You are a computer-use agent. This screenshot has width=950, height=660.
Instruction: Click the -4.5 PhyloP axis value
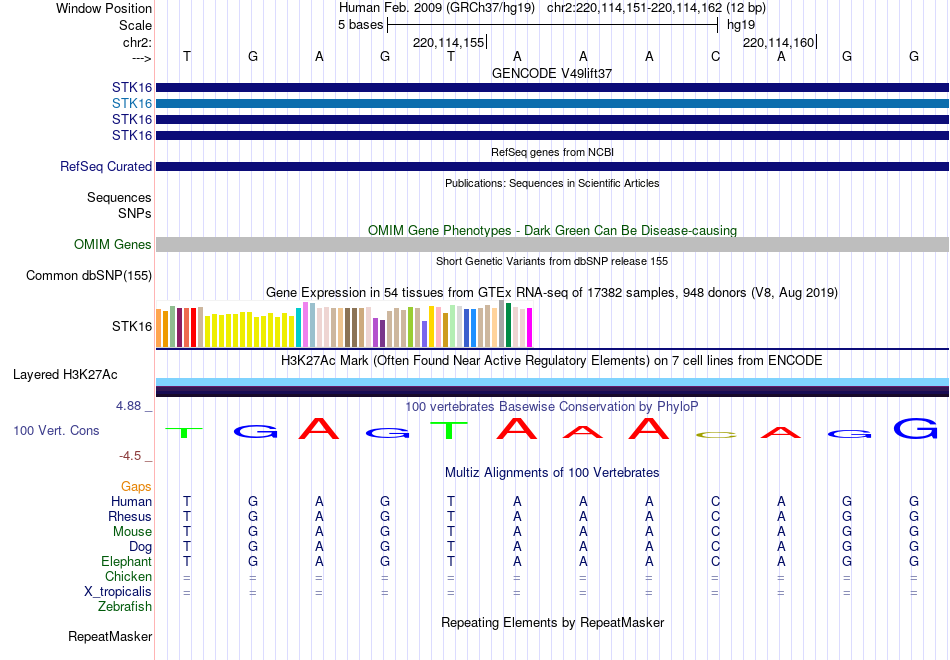coord(130,456)
